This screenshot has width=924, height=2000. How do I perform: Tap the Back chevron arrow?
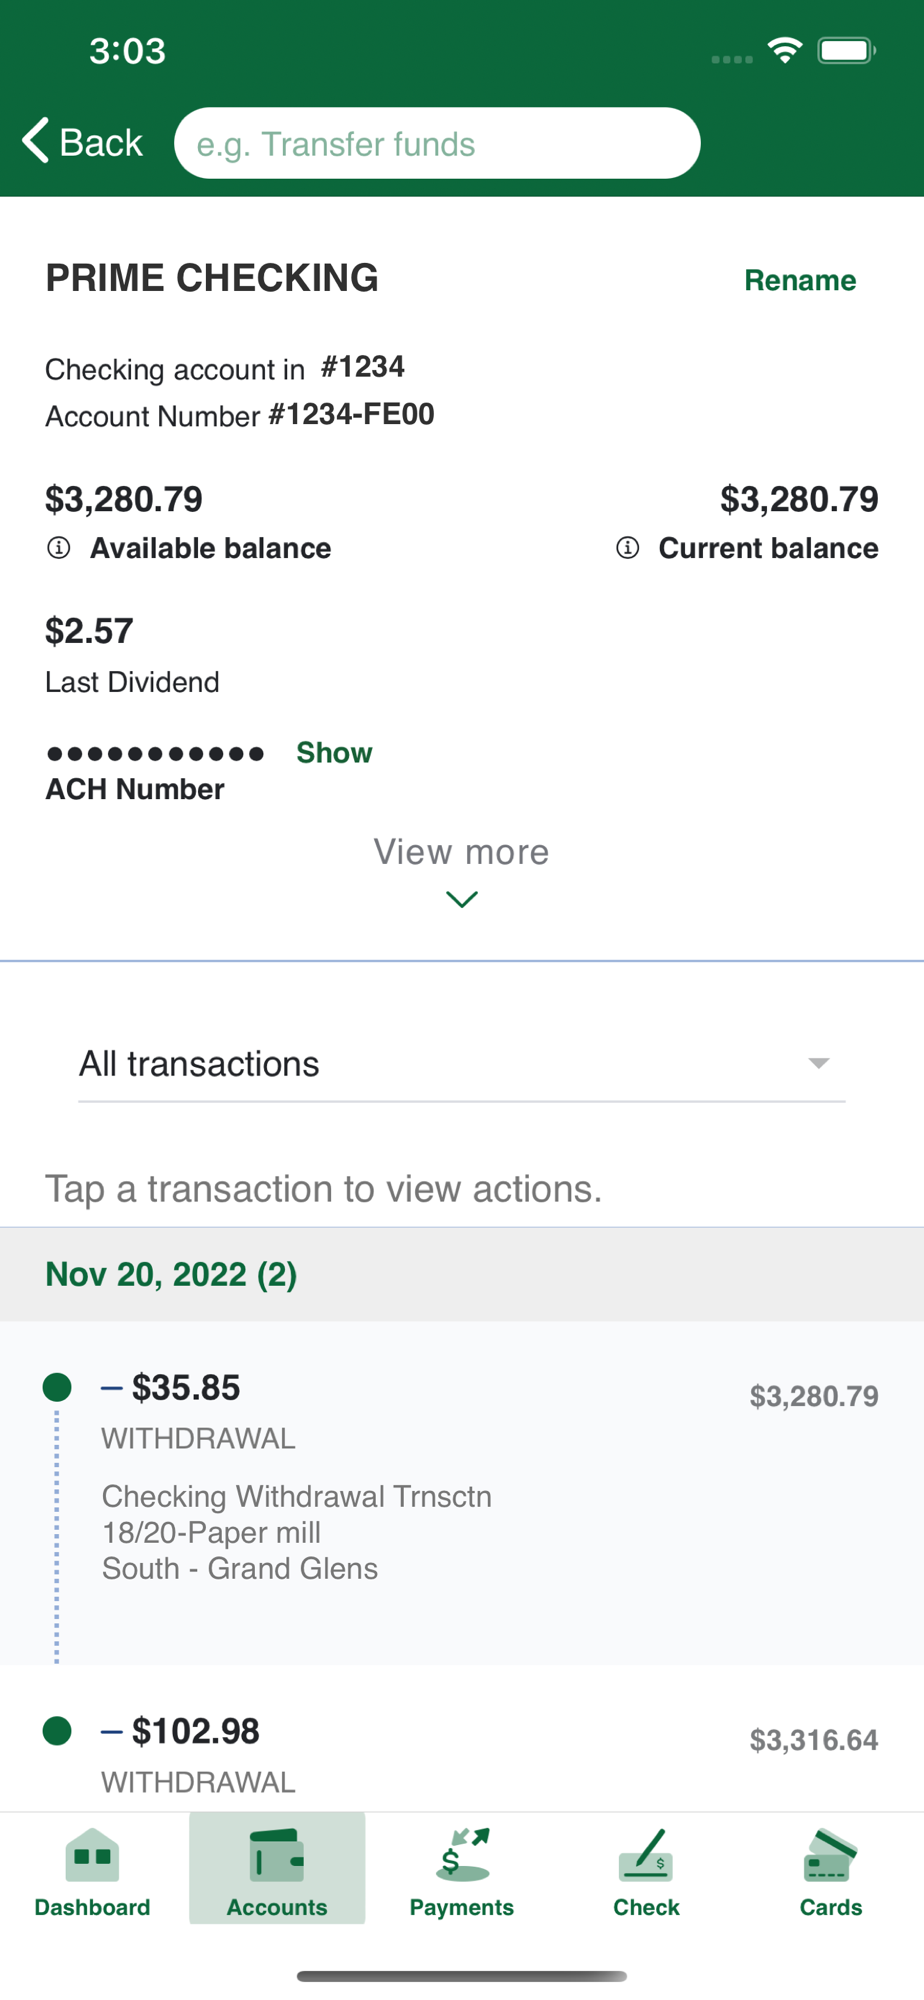pyautogui.click(x=36, y=141)
